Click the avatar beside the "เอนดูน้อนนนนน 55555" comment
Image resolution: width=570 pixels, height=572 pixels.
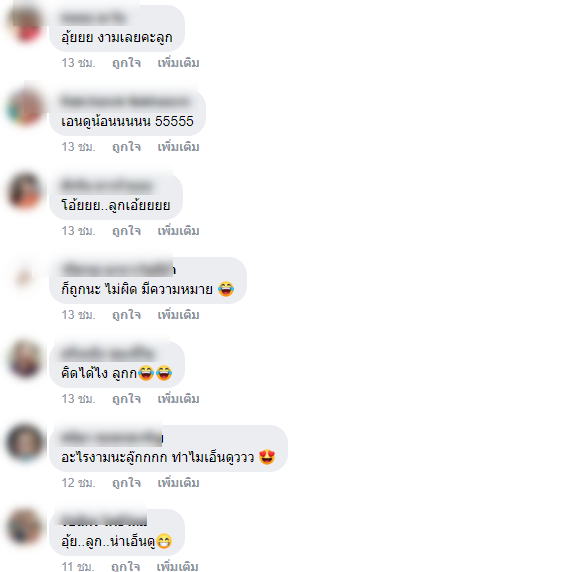click(x=25, y=107)
